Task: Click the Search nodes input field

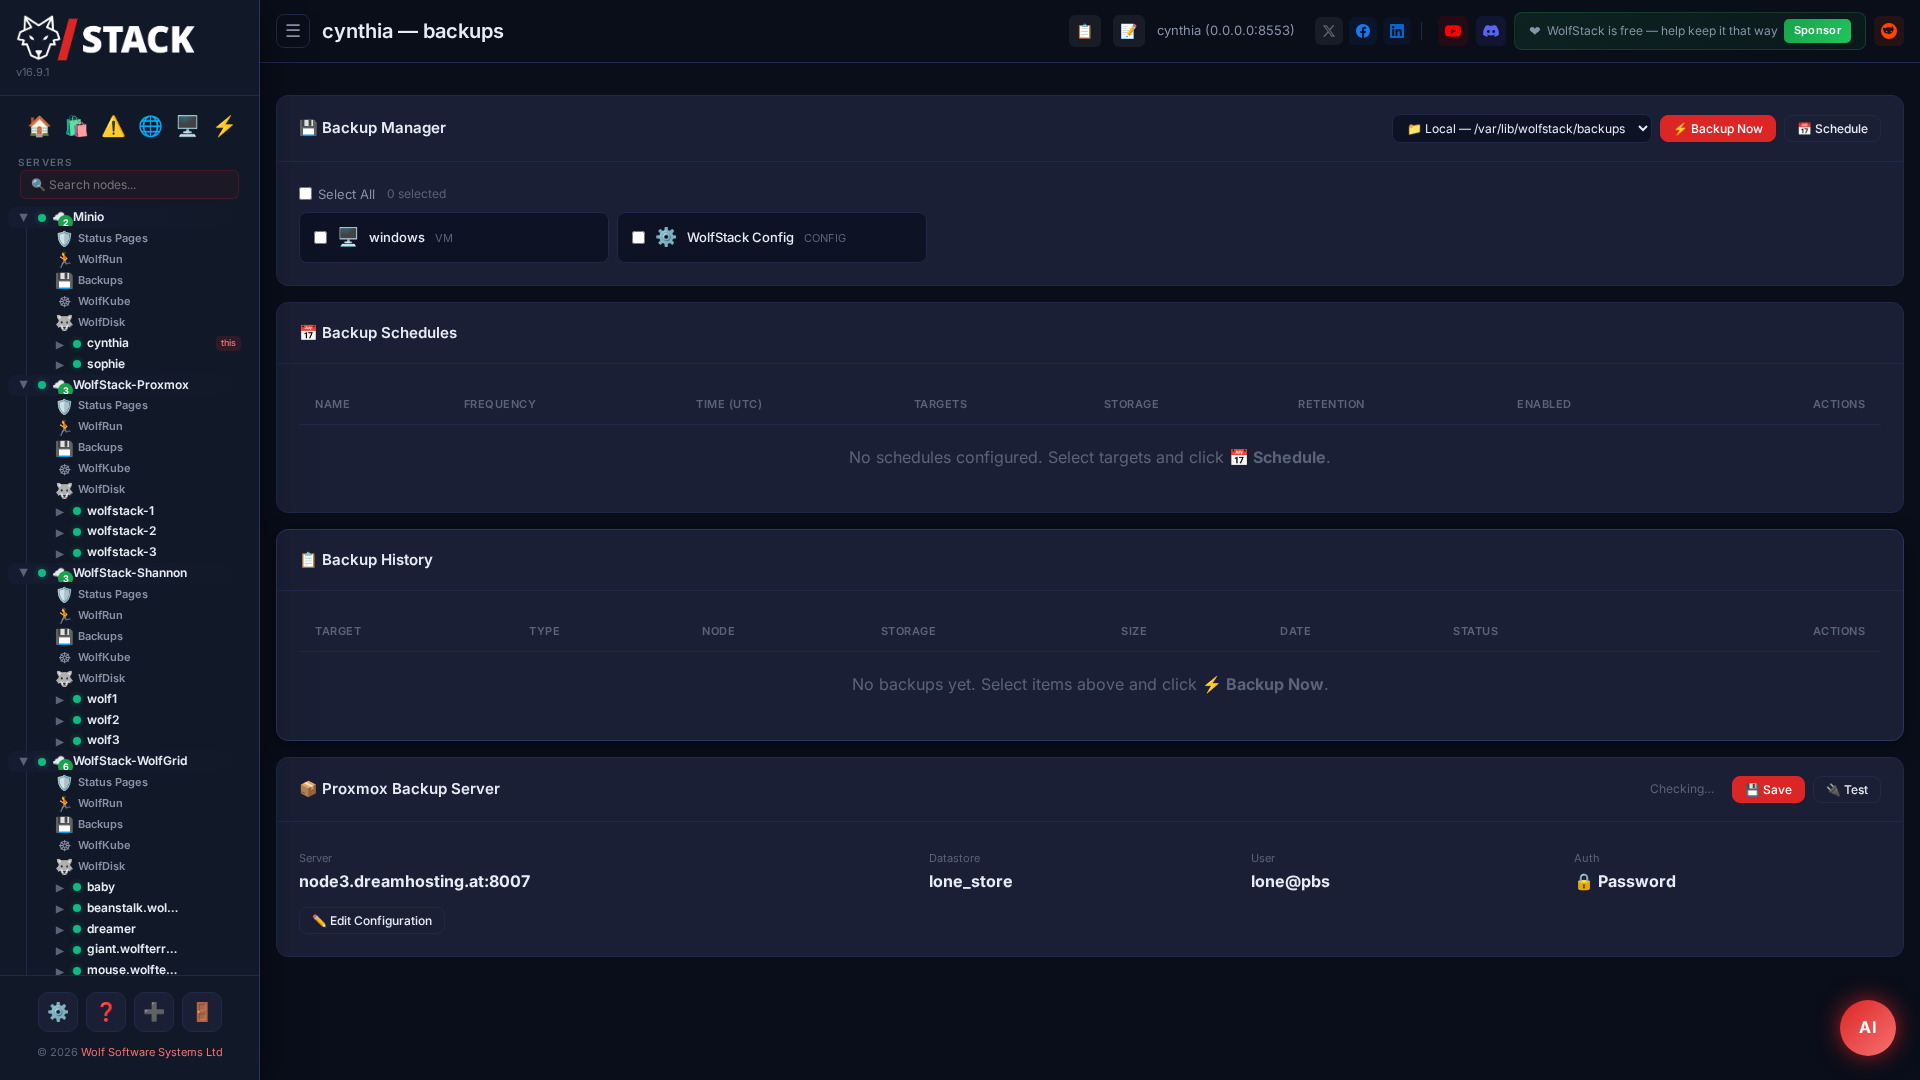Action: click(x=129, y=184)
